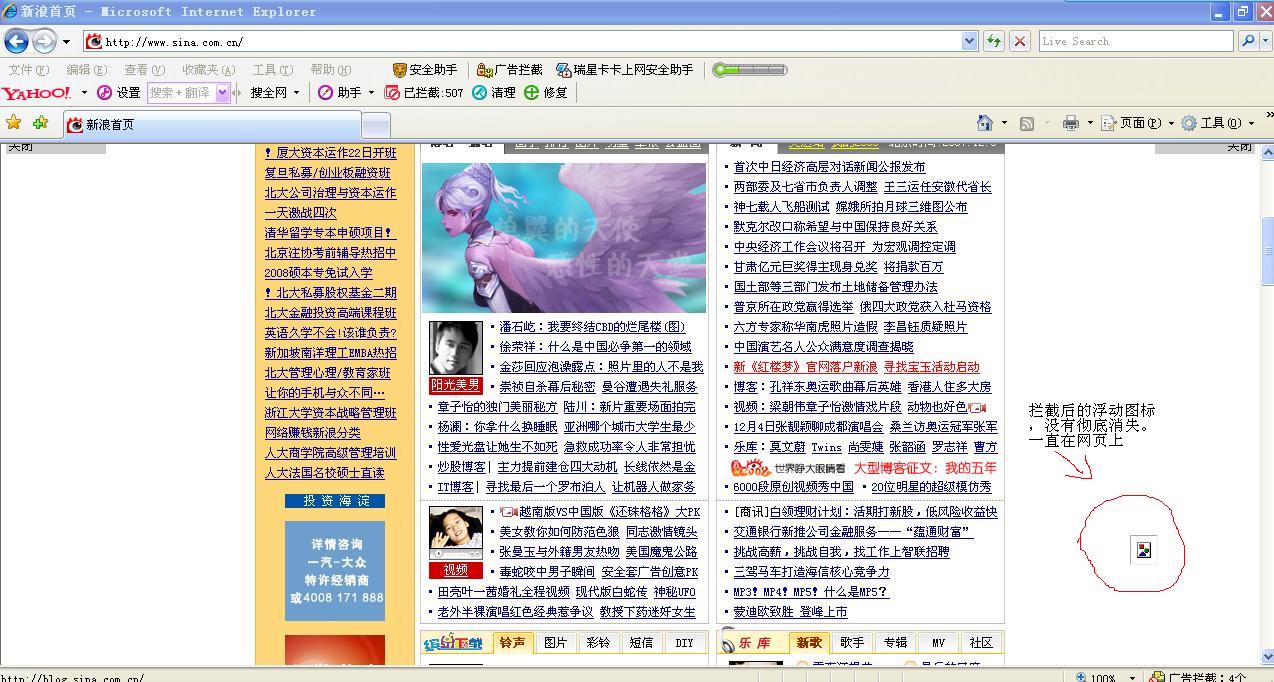
Task: Click the Forward navigation arrow
Action: pos(44,41)
